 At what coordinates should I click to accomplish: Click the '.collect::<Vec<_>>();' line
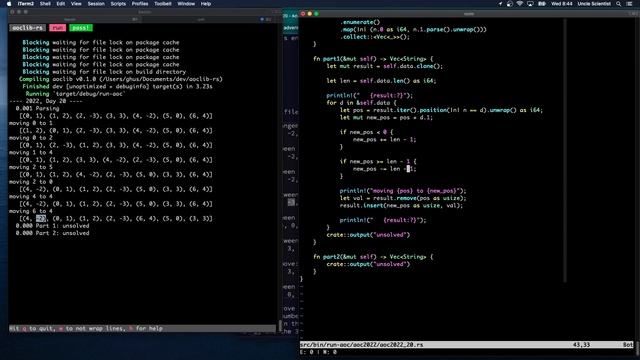tap(375, 37)
